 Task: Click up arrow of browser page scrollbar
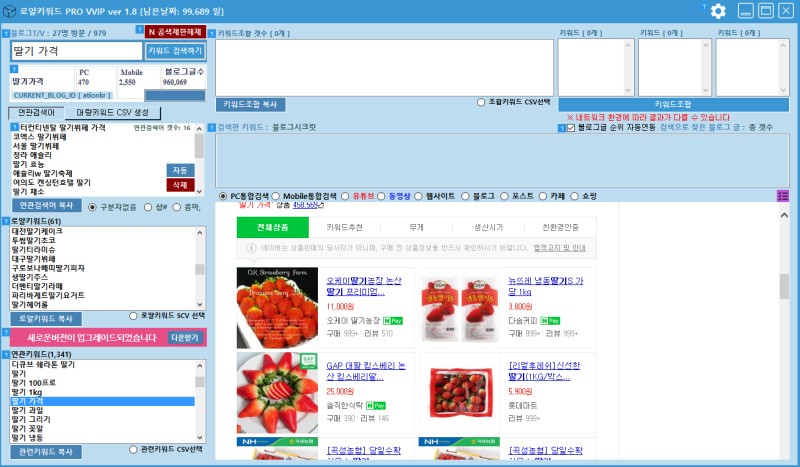(784, 215)
